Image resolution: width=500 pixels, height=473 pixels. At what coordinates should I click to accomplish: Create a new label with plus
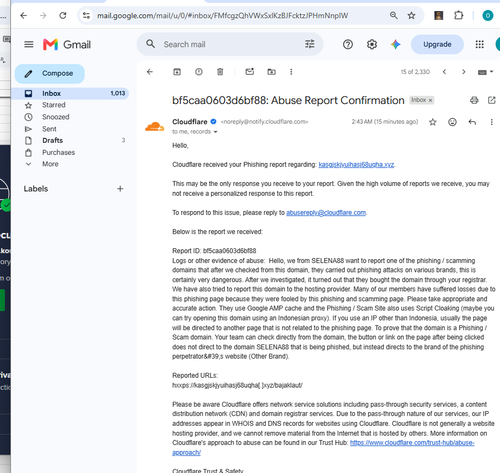(120, 189)
